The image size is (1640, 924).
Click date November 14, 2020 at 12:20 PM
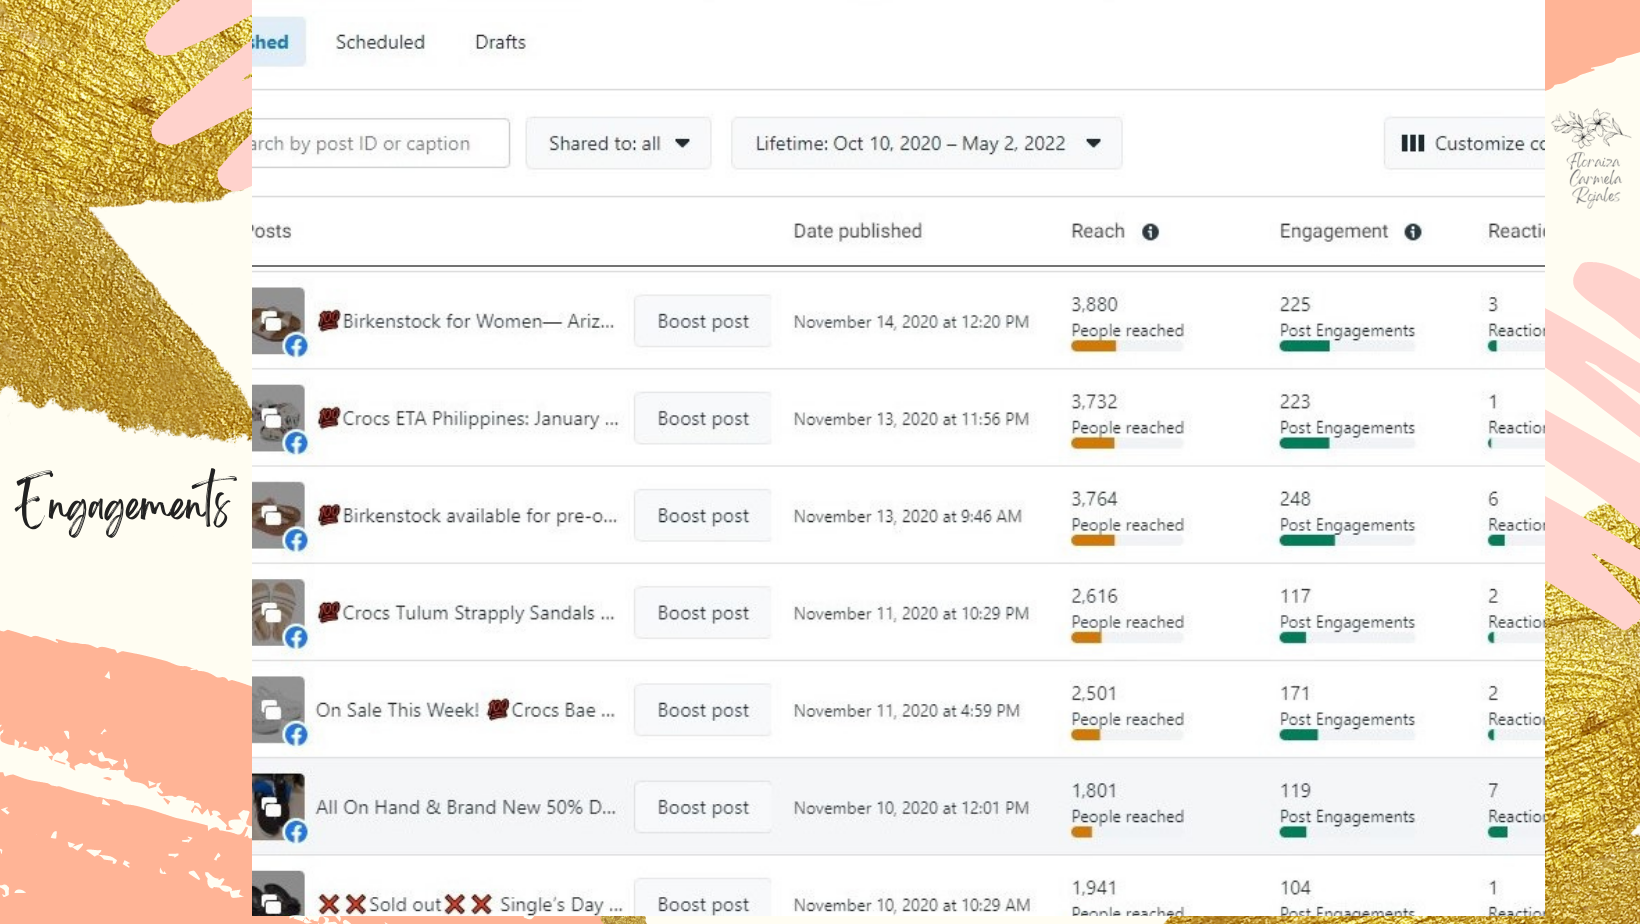(911, 321)
